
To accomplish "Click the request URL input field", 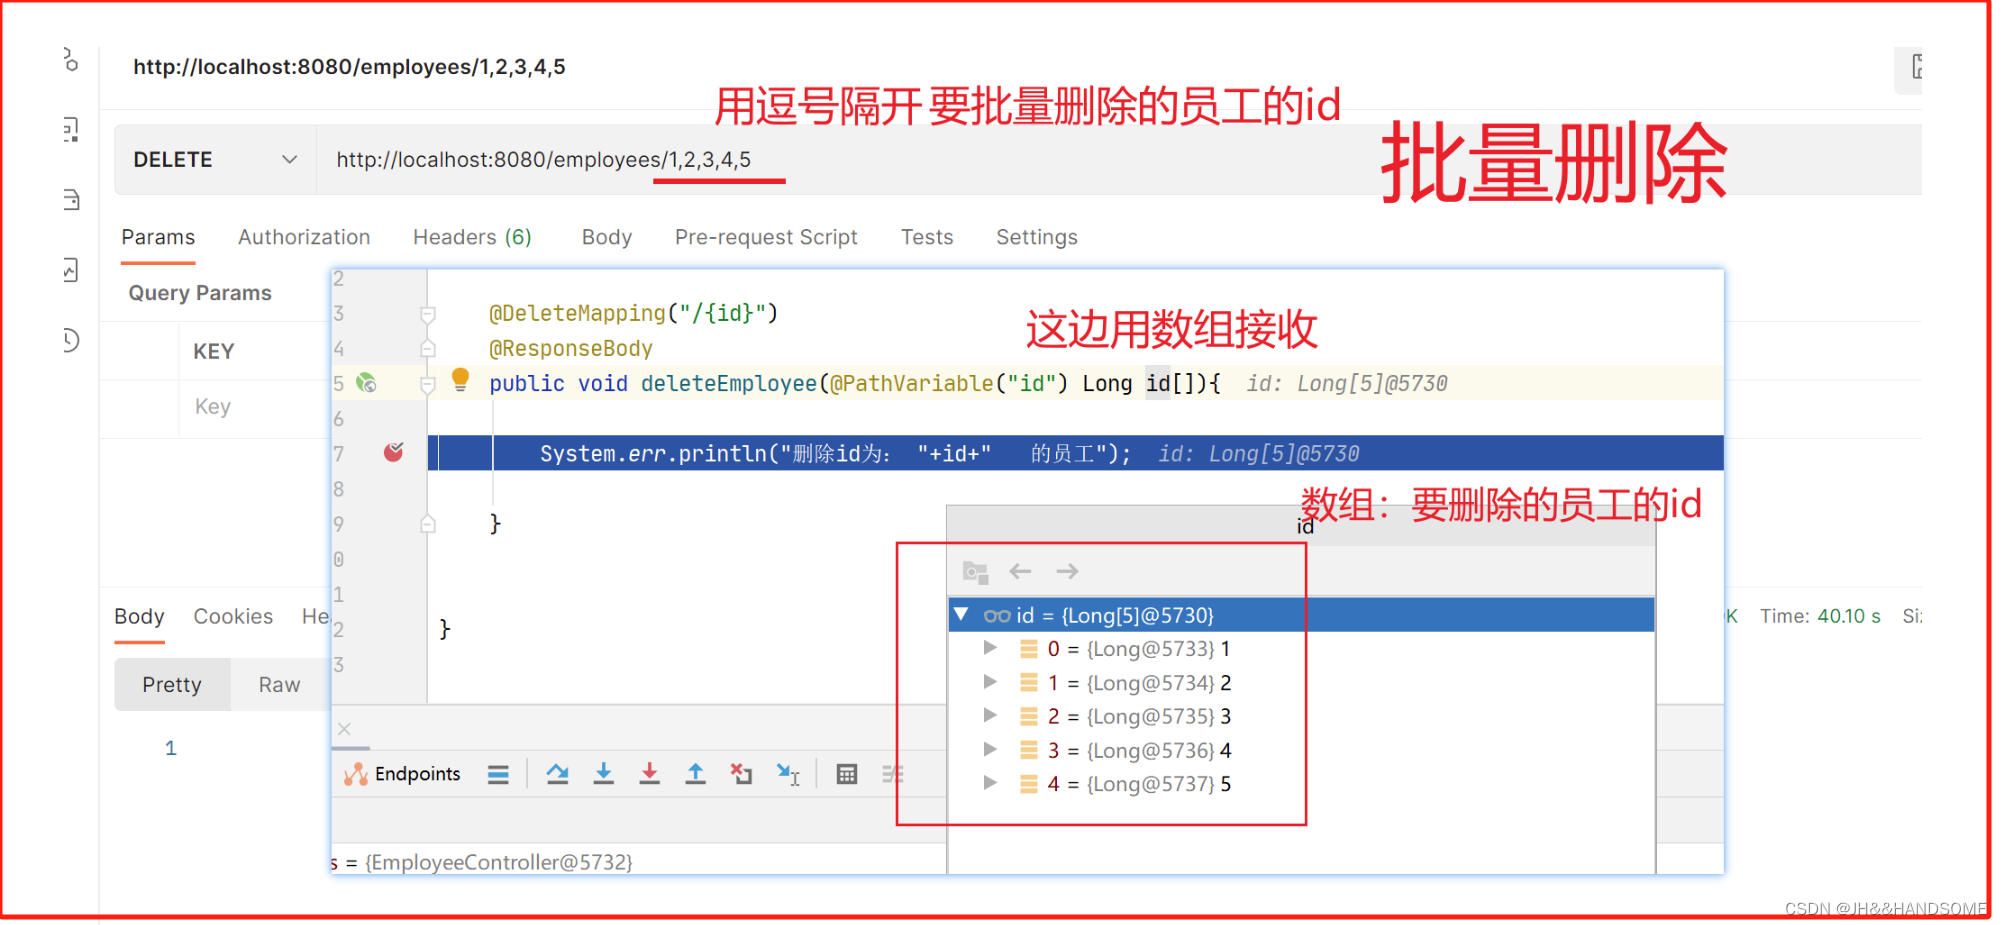I will pyautogui.click(x=1118, y=160).
